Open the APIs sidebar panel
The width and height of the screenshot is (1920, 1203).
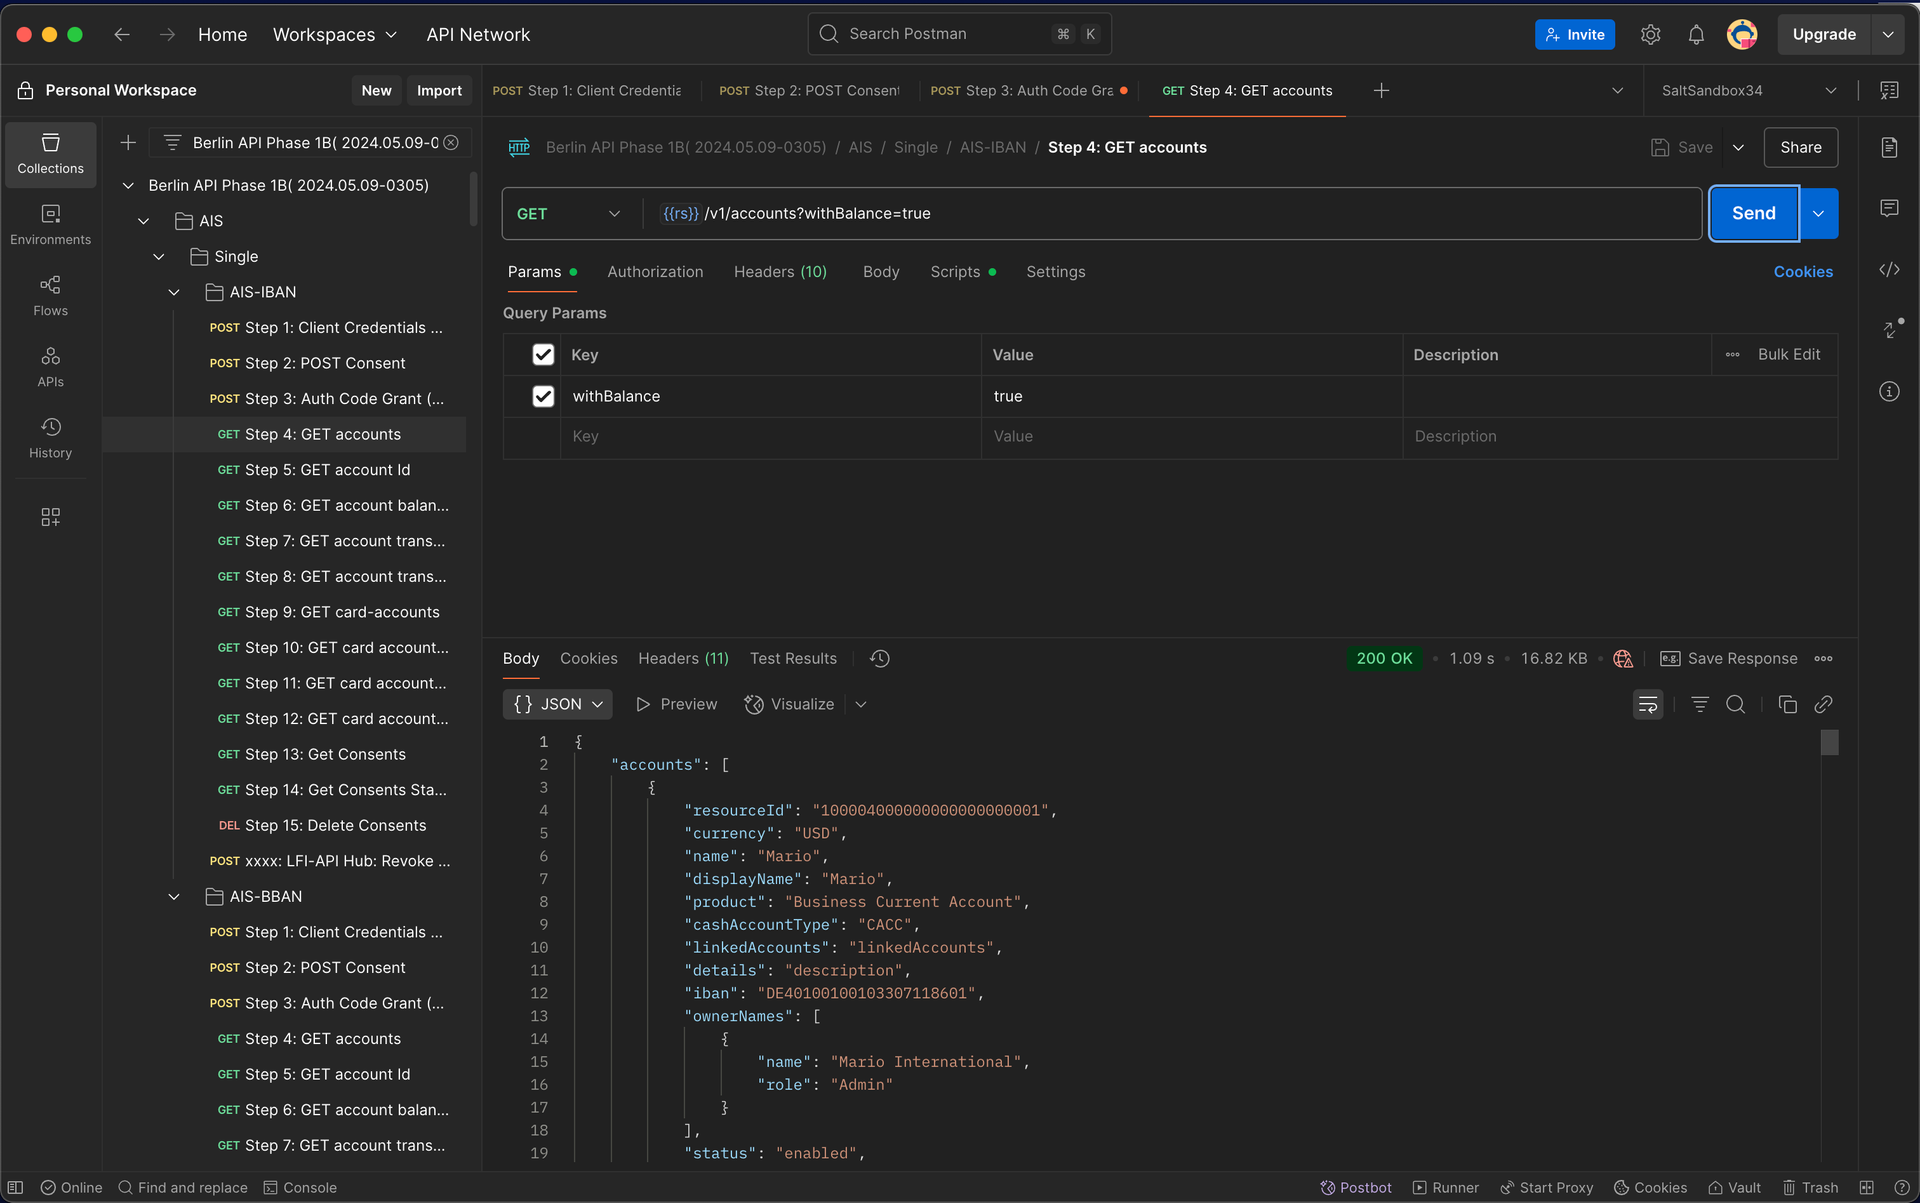[x=50, y=367]
